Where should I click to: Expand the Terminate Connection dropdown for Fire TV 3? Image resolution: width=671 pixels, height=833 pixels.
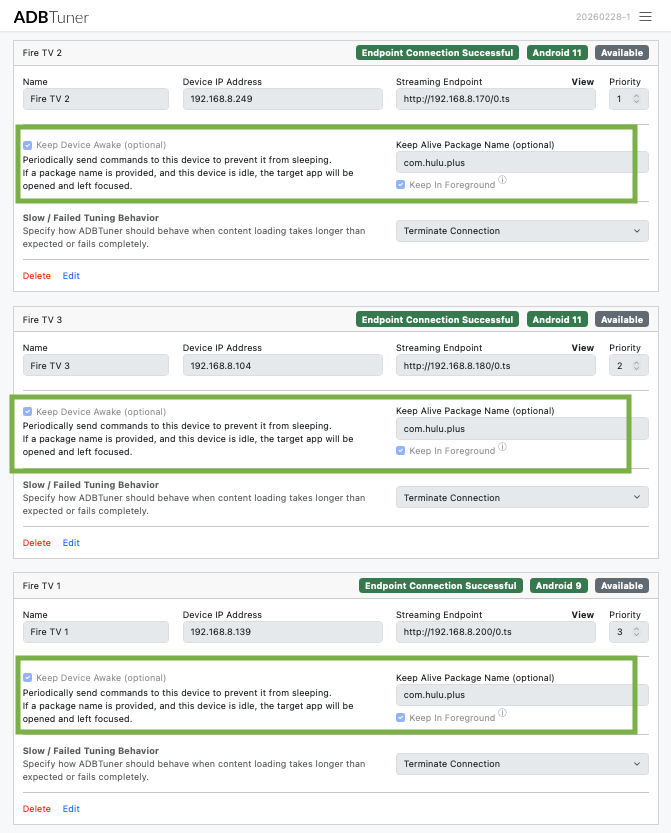click(521, 498)
